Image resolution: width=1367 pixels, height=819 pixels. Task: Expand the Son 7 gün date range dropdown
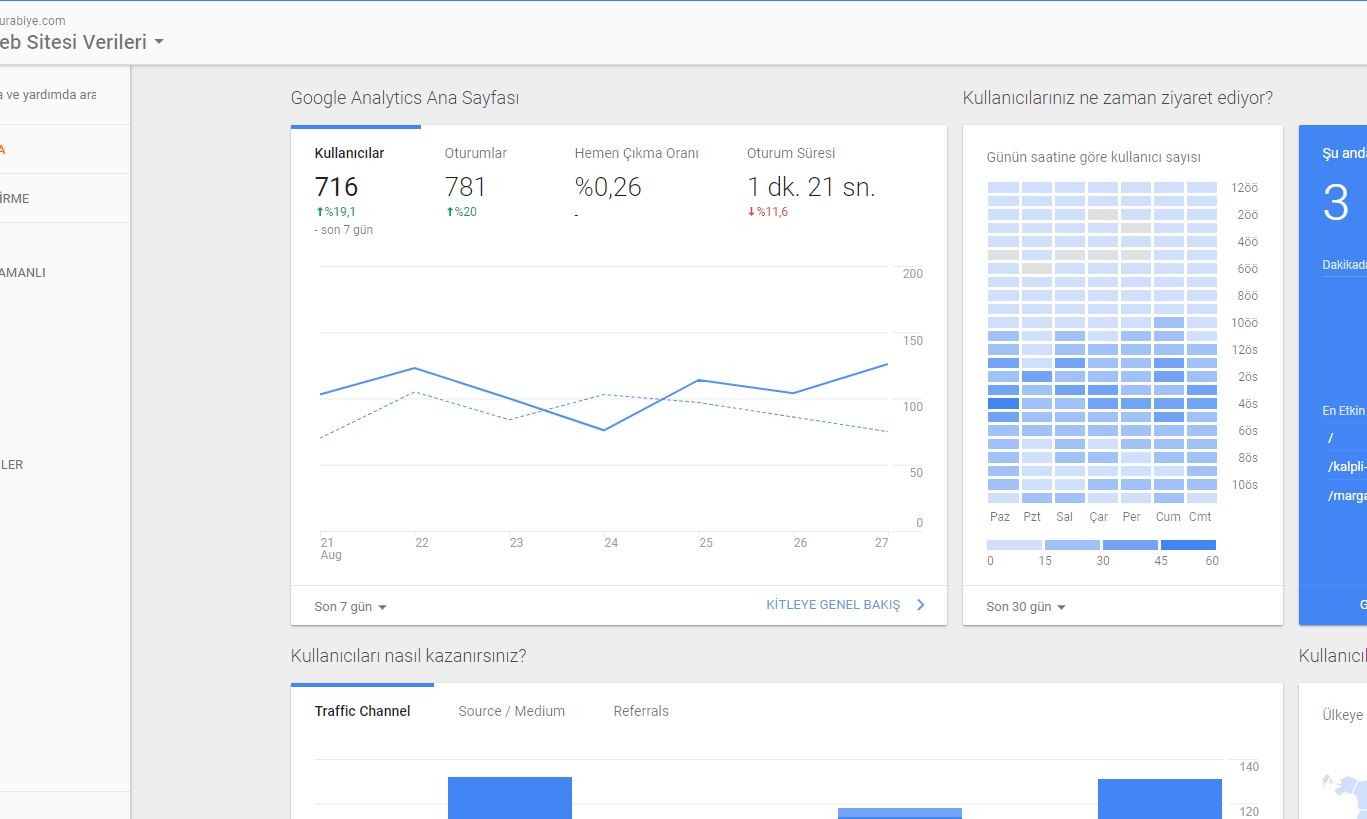pyautogui.click(x=351, y=607)
